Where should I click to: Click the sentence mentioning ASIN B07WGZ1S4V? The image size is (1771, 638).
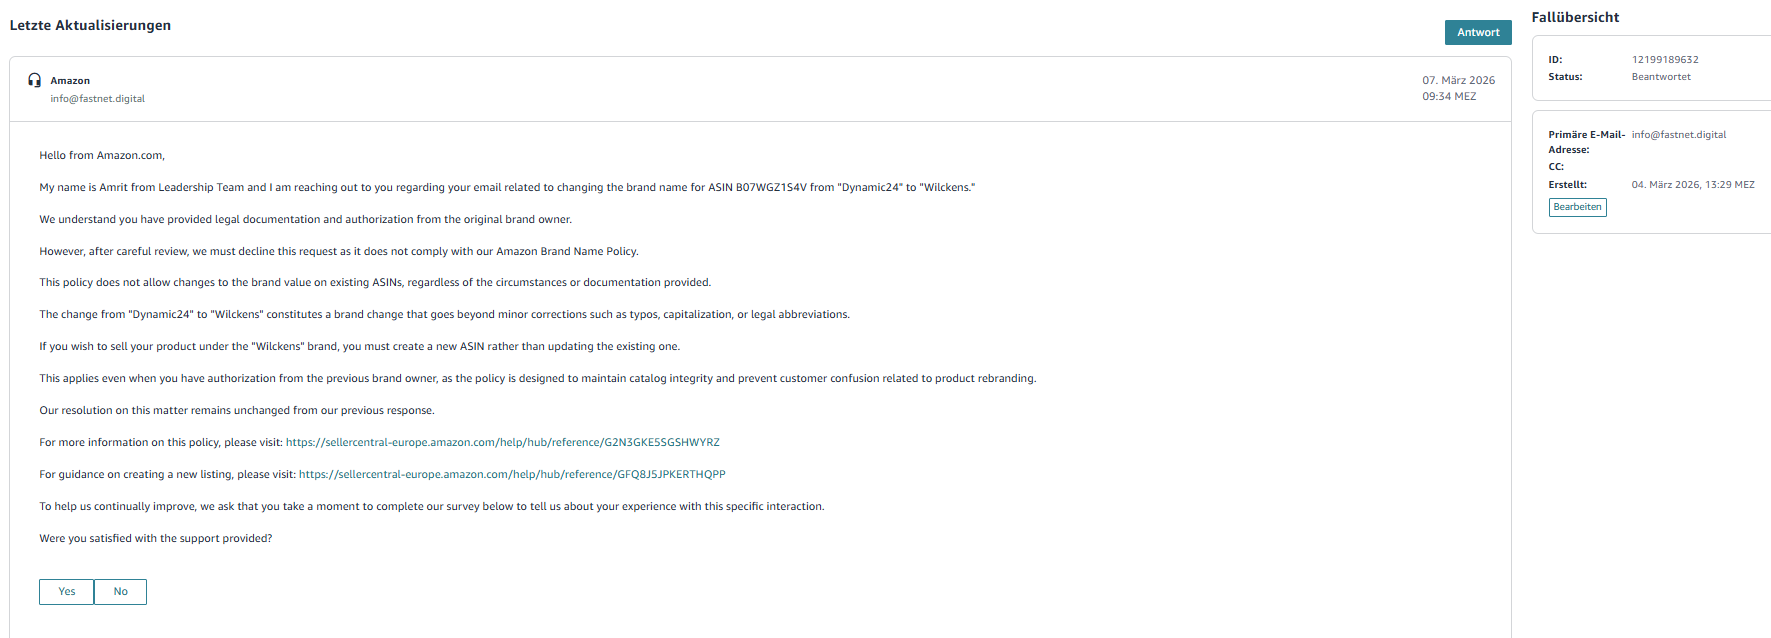[507, 187]
